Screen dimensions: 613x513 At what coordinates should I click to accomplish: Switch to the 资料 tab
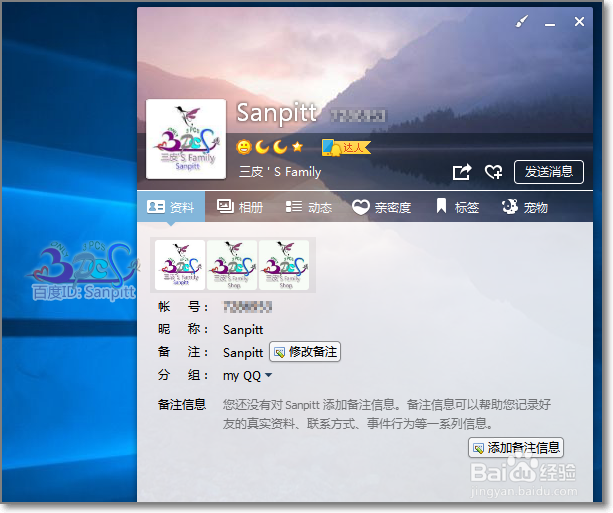[x=171, y=207]
